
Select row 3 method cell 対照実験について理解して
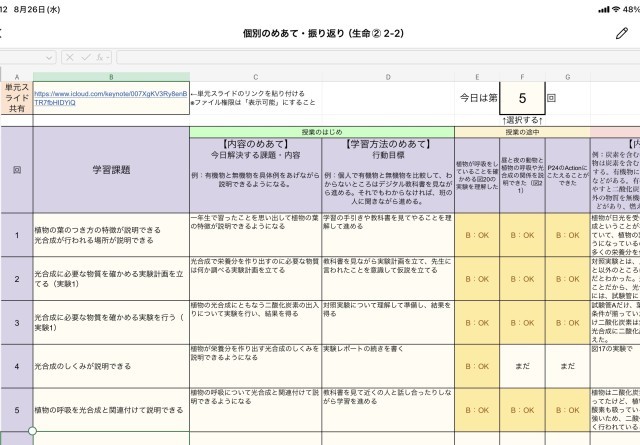click(388, 323)
